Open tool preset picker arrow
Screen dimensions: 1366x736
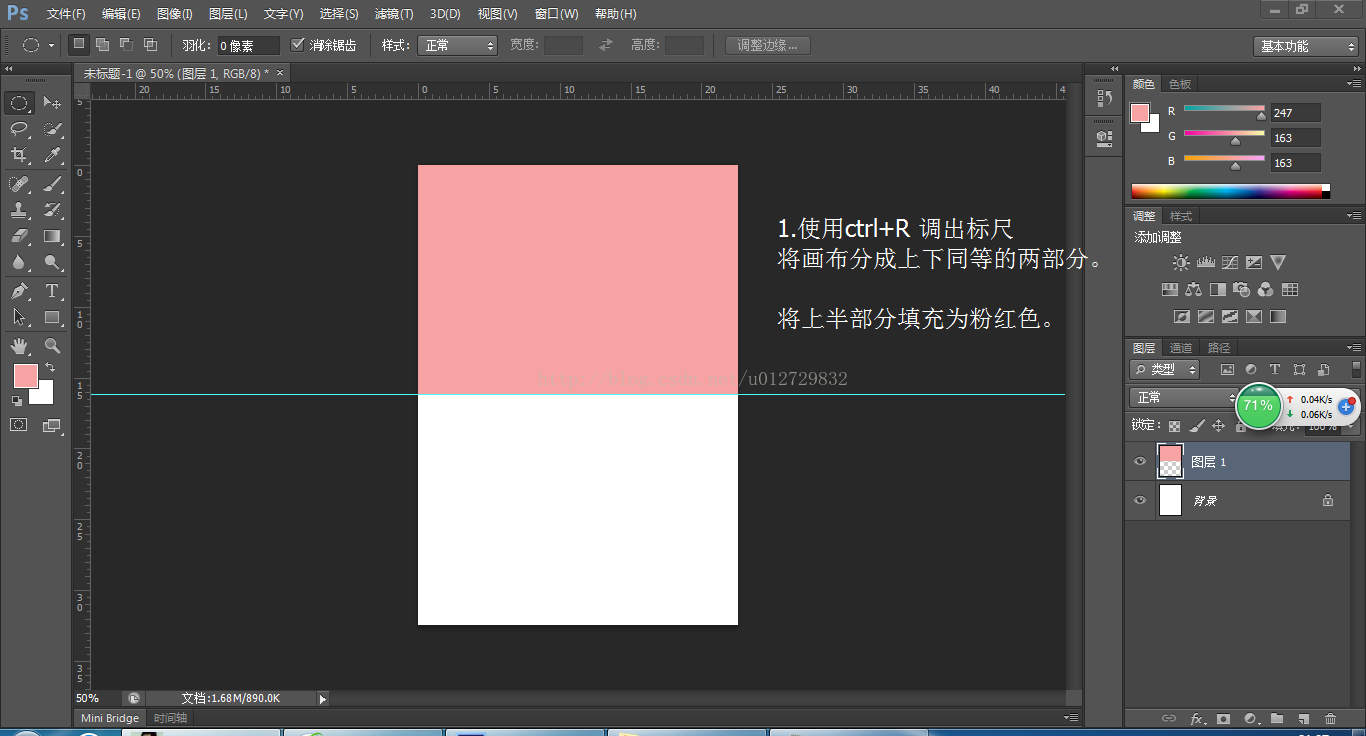51,46
